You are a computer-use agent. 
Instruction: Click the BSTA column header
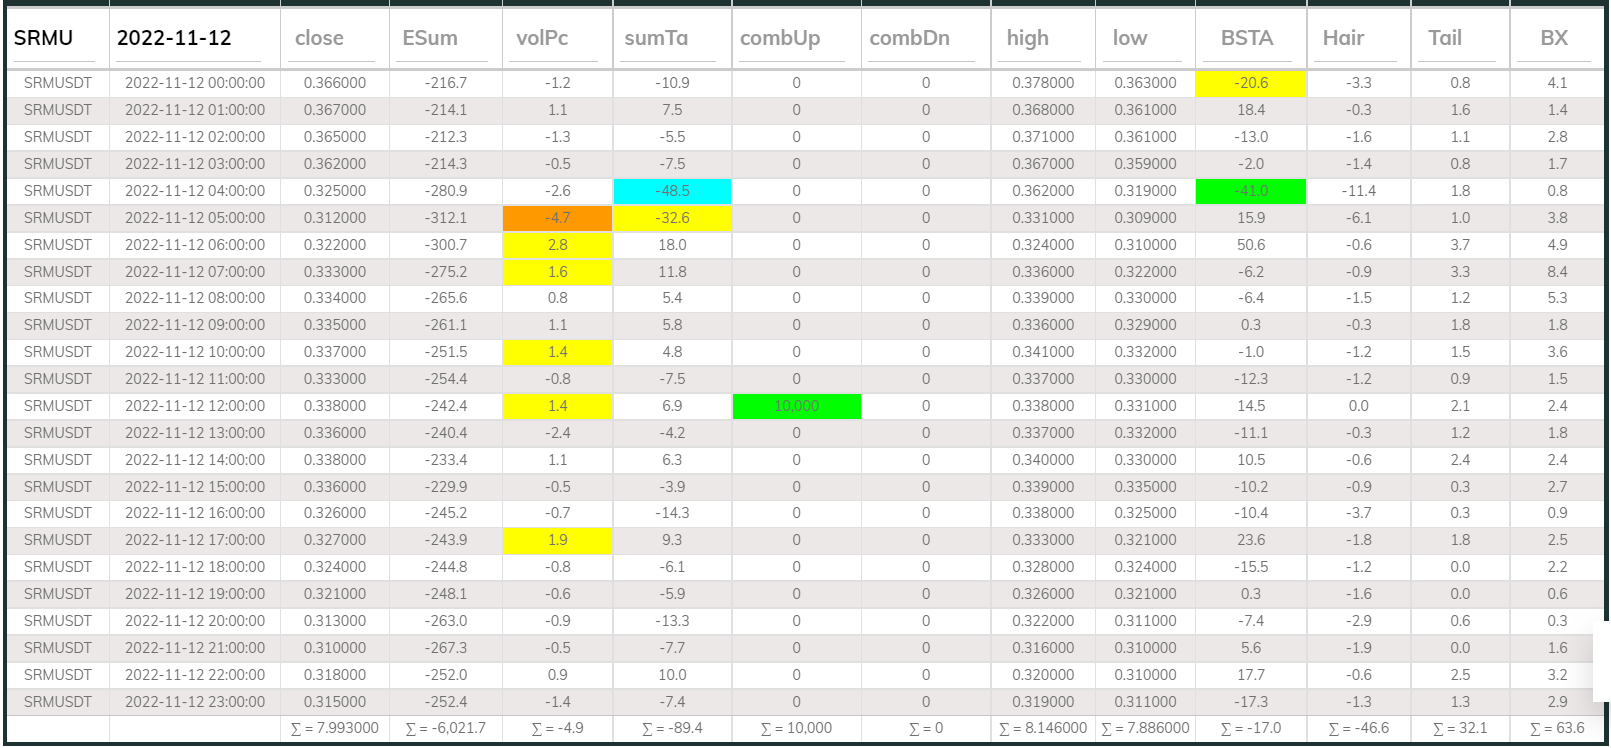coord(1247,38)
